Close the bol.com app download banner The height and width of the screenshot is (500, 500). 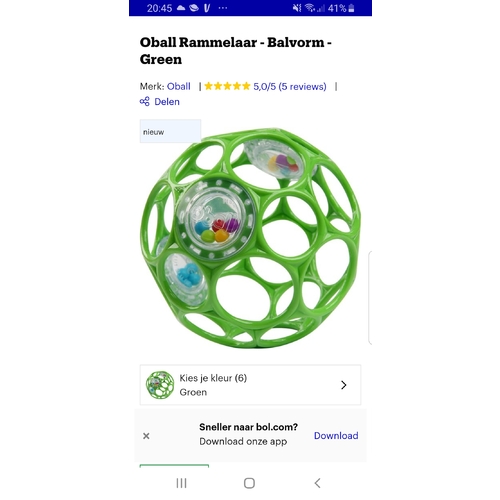tap(146, 436)
